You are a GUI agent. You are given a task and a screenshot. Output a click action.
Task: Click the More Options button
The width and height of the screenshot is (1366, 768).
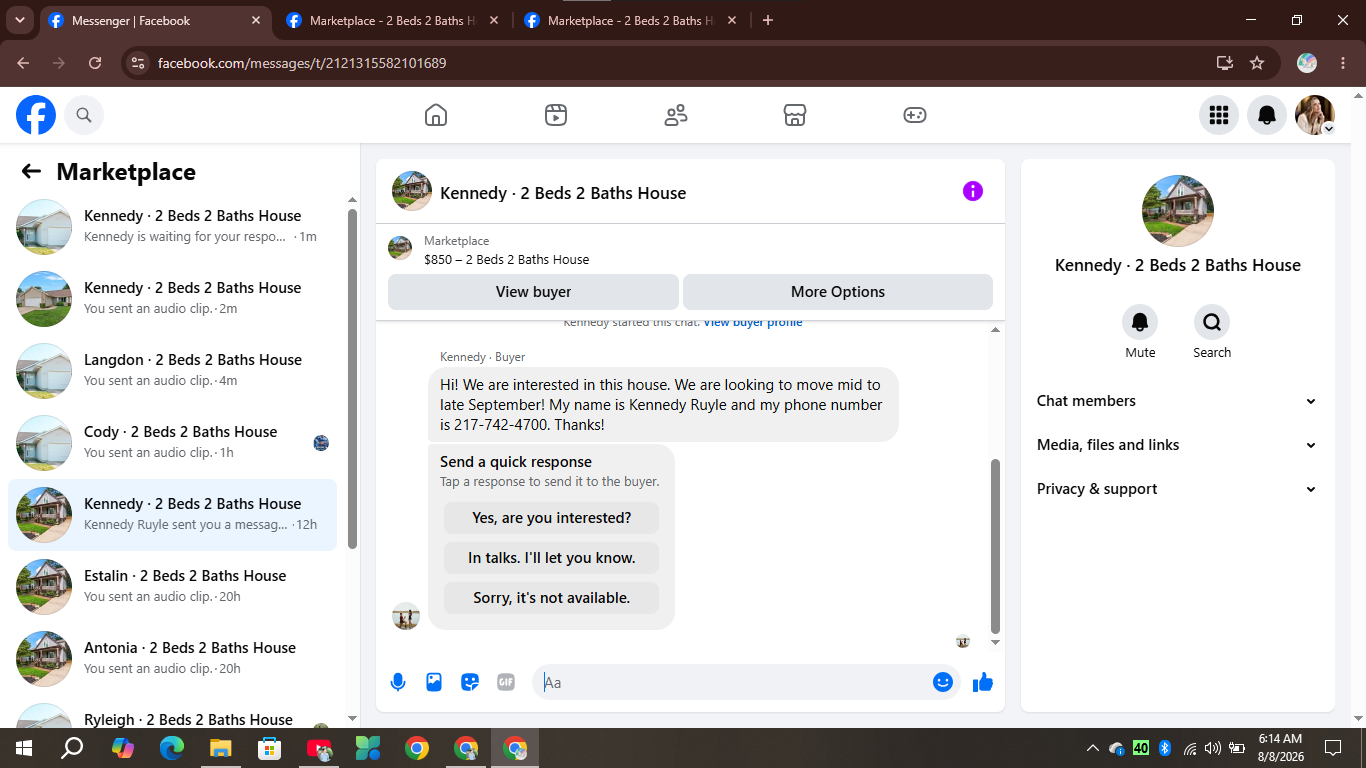tap(838, 292)
